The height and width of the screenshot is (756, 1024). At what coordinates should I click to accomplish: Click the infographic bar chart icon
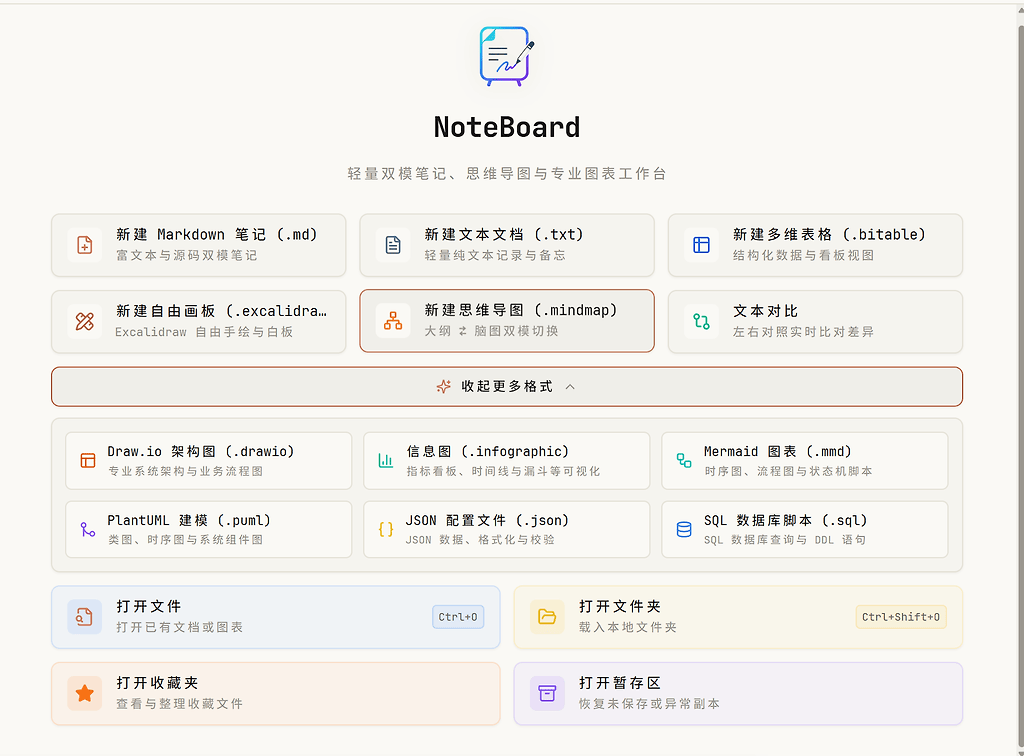[x=386, y=460]
